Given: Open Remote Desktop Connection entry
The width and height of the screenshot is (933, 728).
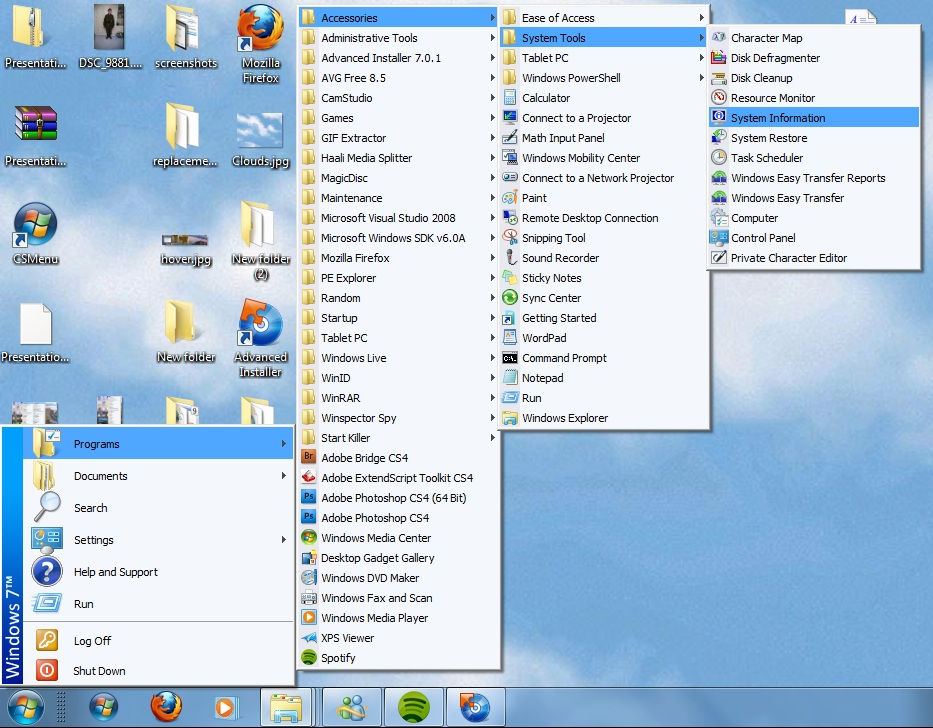Looking at the screenshot, I should click(604, 218).
